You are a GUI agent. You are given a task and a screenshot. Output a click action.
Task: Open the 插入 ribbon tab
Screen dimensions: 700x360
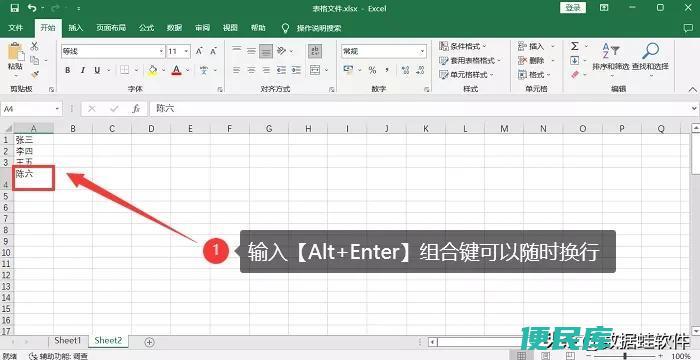[75, 28]
